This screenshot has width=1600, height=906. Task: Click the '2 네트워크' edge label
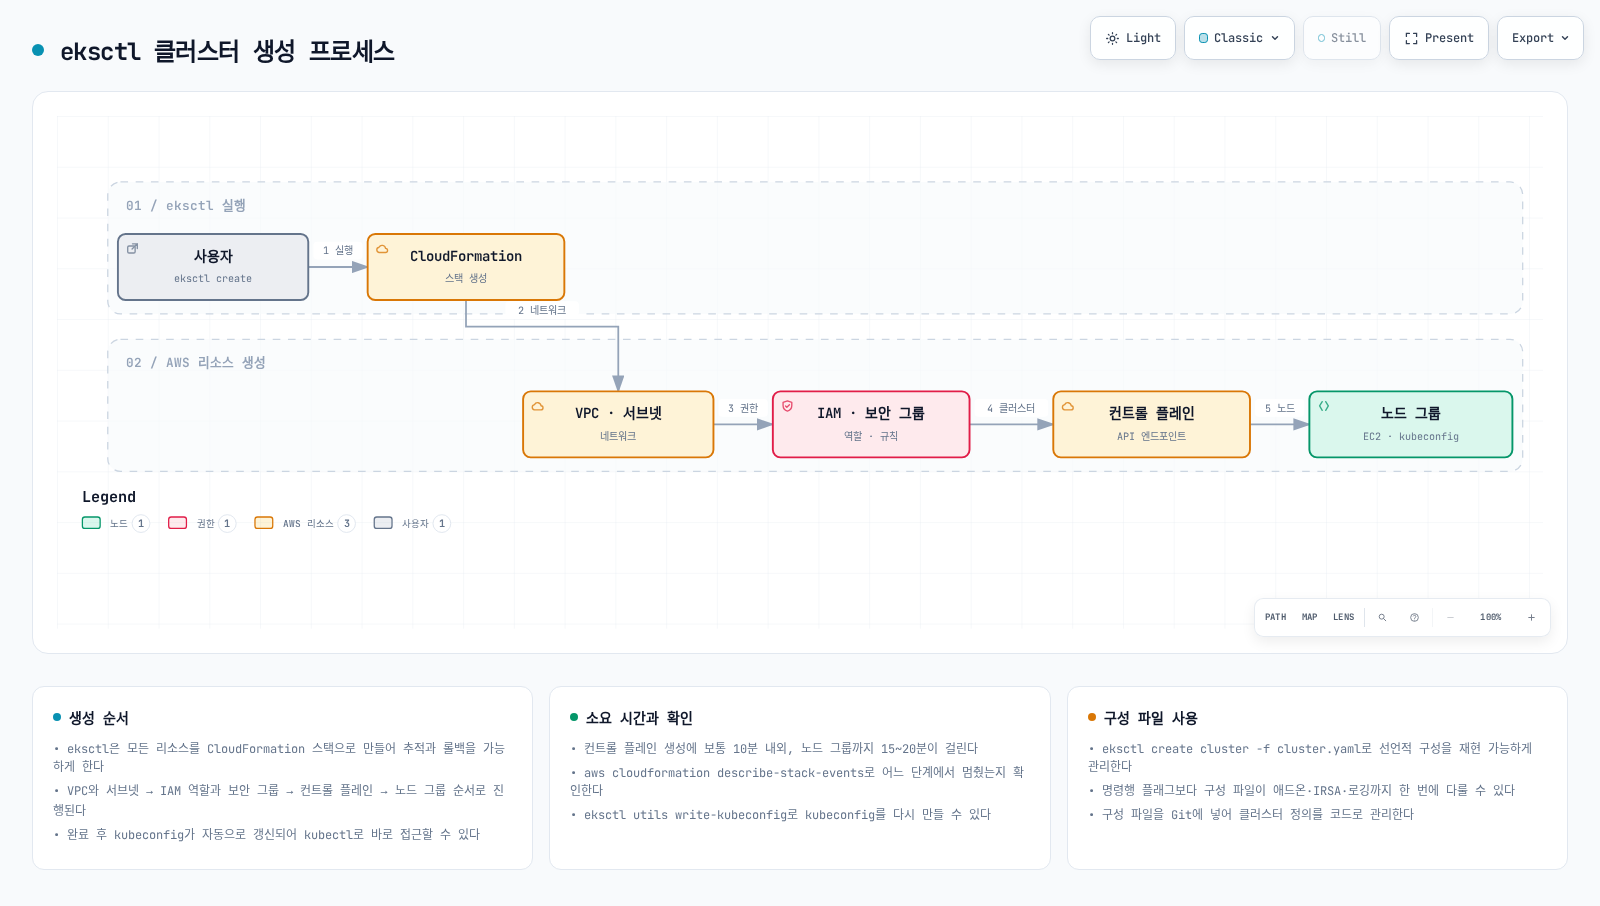tap(541, 310)
